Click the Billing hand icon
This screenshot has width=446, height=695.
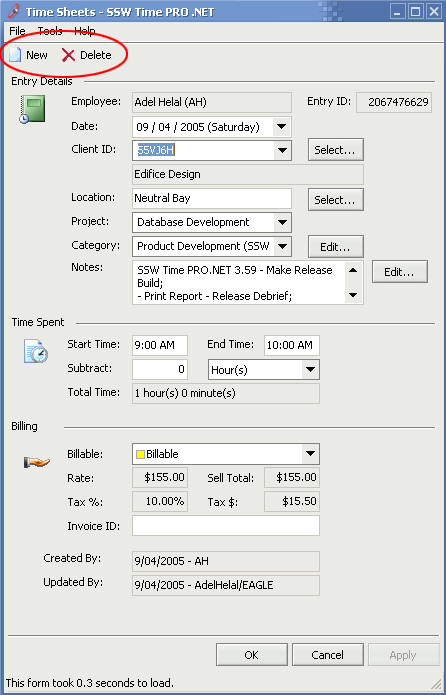tap(36, 463)
